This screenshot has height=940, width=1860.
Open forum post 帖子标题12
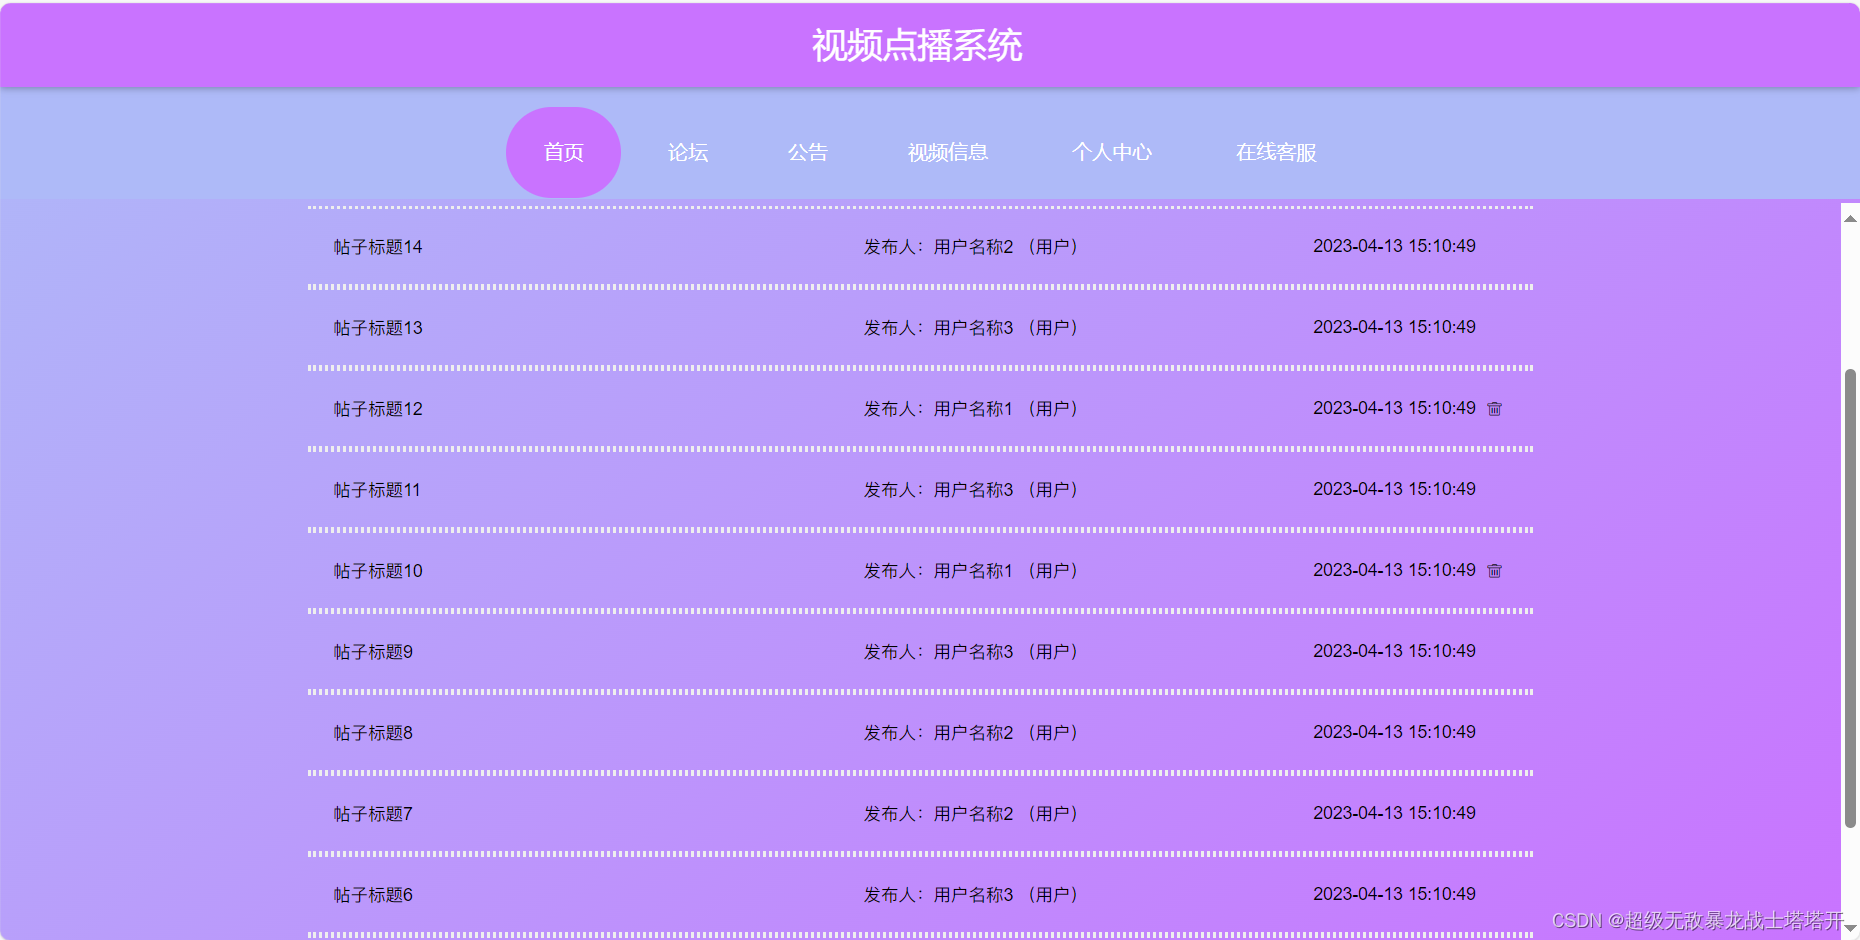click(378, 409)
